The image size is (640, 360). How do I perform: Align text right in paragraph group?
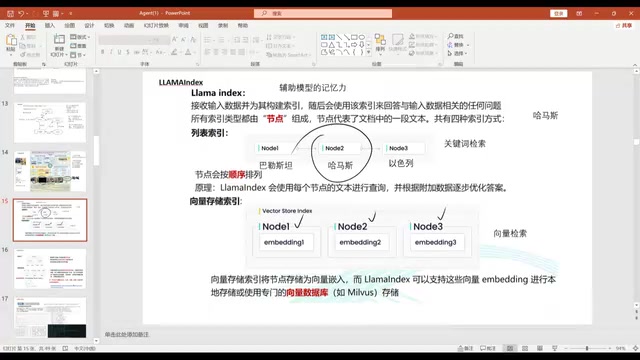224,52
